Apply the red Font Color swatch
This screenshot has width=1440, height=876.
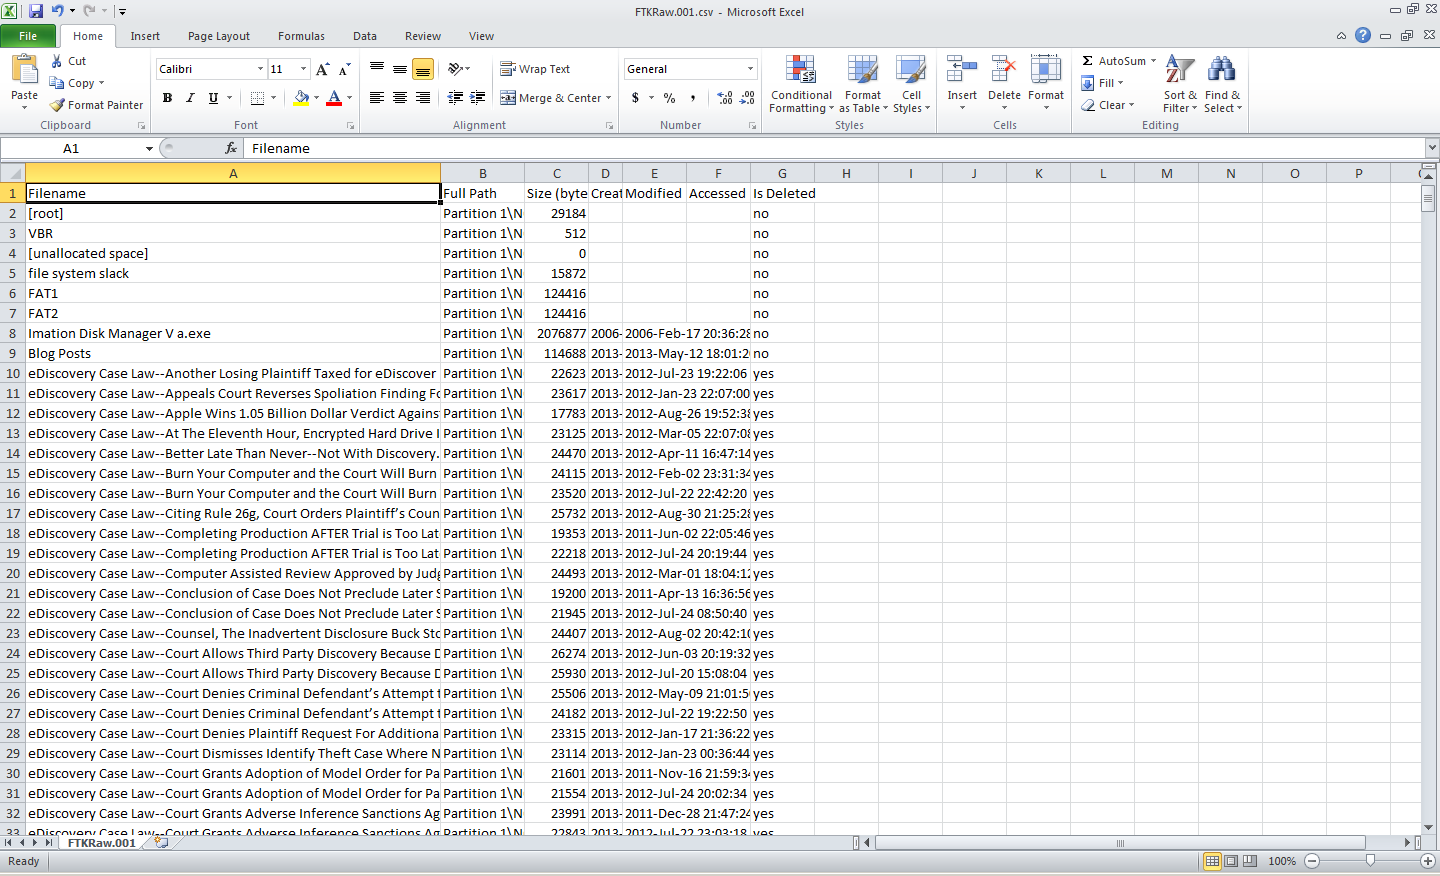pos(334,98)
